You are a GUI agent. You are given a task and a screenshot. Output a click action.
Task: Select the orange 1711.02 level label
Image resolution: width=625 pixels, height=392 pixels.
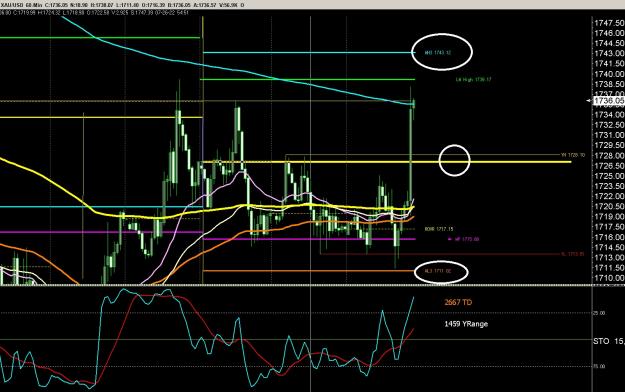pos(438,271)
